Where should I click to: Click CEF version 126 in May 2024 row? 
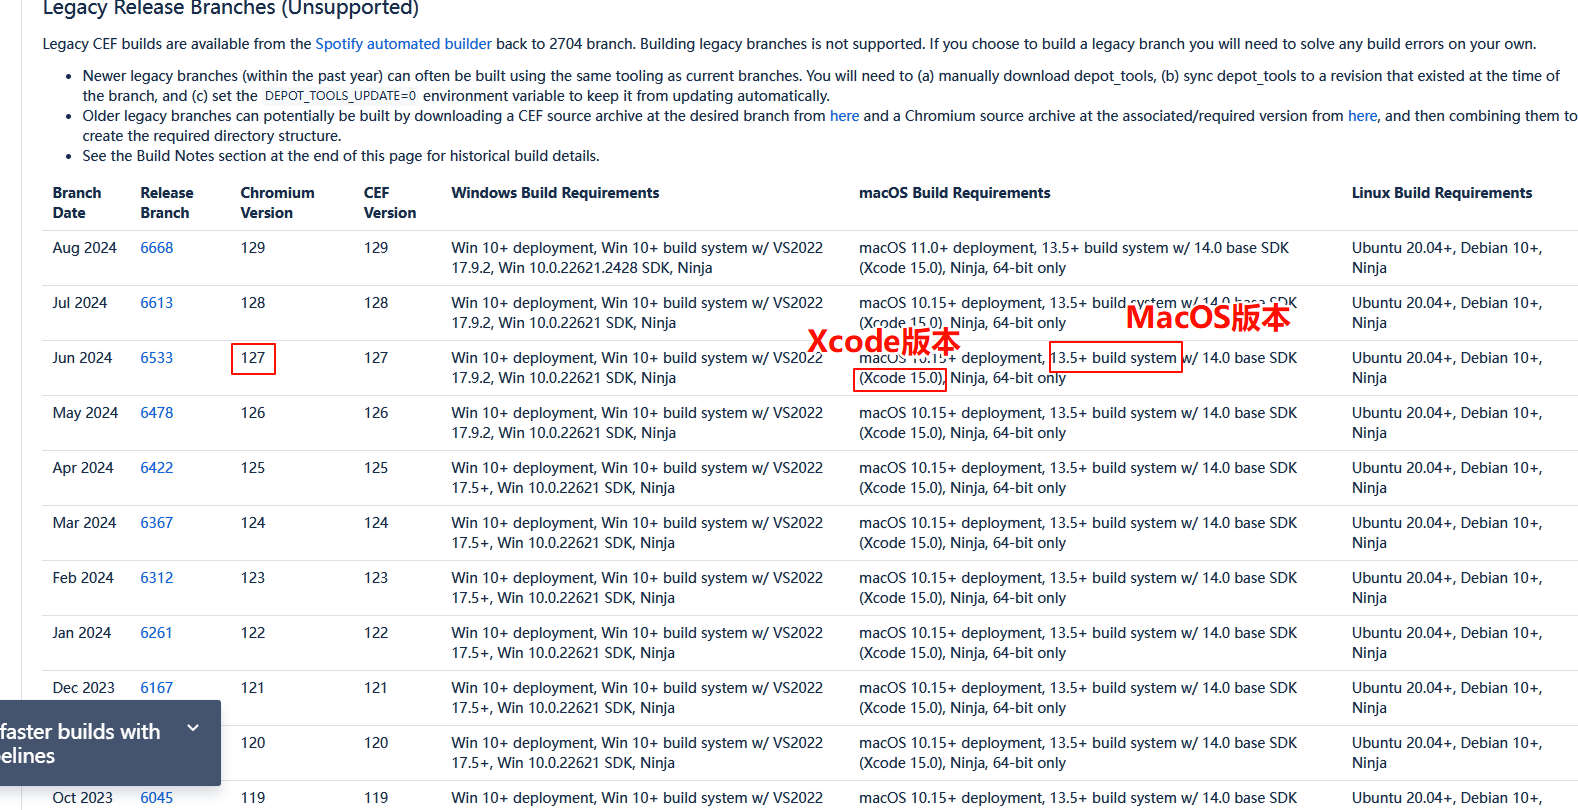pyautogui.click(x=376, y=413)
